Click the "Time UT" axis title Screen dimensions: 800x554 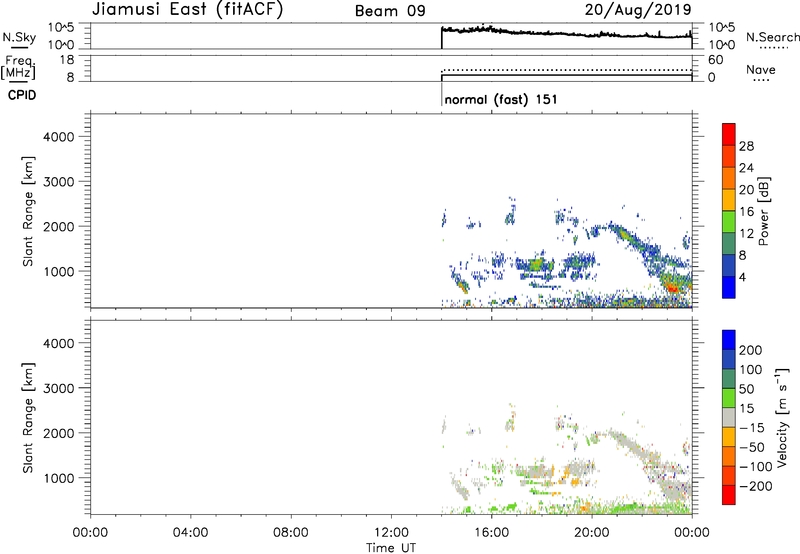point(391,548)
